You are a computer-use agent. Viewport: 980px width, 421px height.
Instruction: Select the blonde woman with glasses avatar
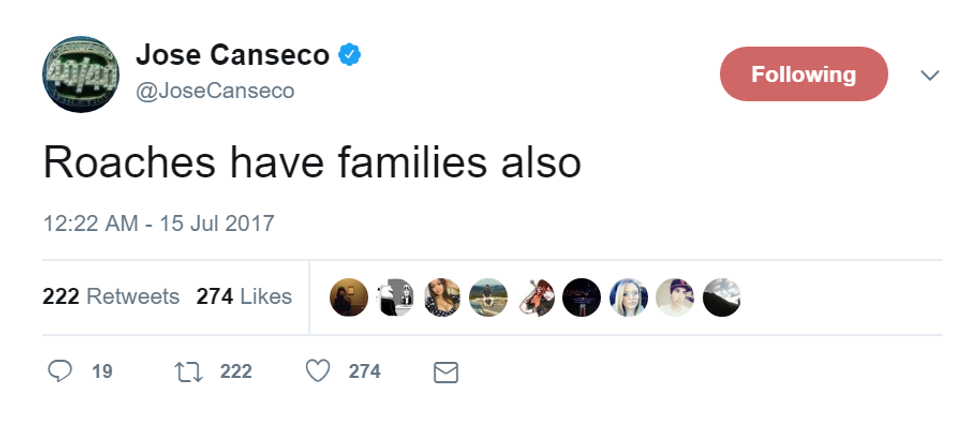coord(628,297)
